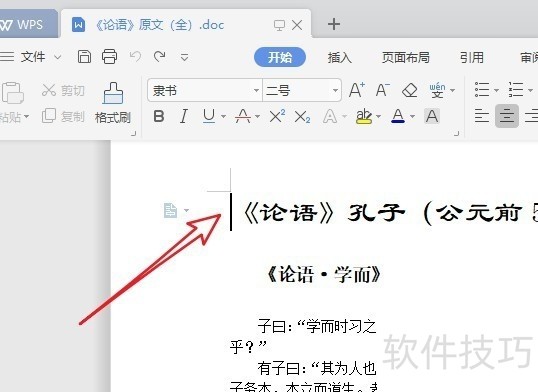Viewport: 538px width, 392px height.
Task: Apply Superscript formatting
Action: point(277,116)
